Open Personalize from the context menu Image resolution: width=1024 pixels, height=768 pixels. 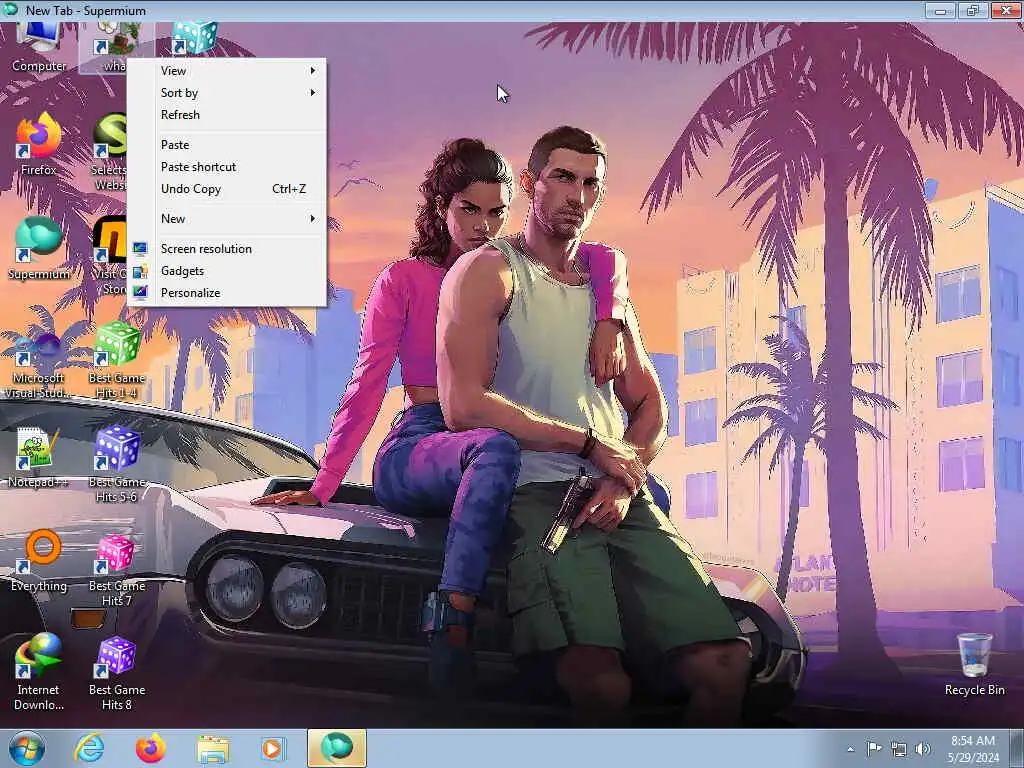click(227, 293)
